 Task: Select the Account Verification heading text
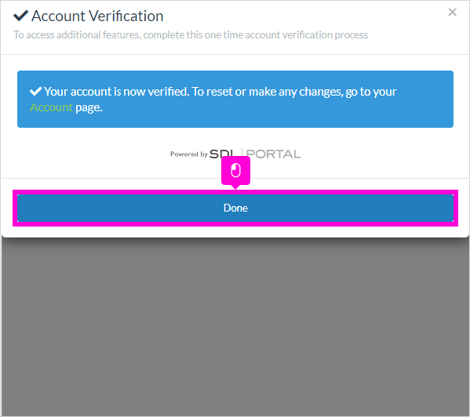97,16
